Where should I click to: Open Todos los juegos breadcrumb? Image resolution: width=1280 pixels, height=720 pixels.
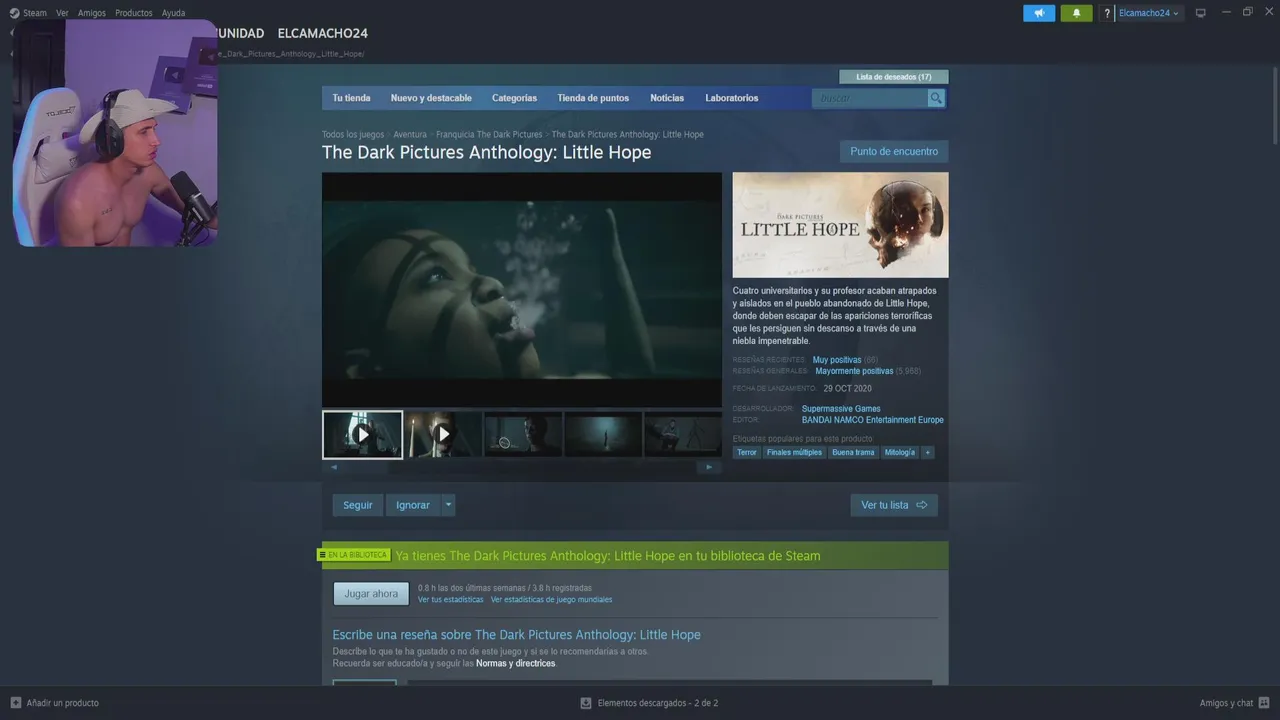353,134
